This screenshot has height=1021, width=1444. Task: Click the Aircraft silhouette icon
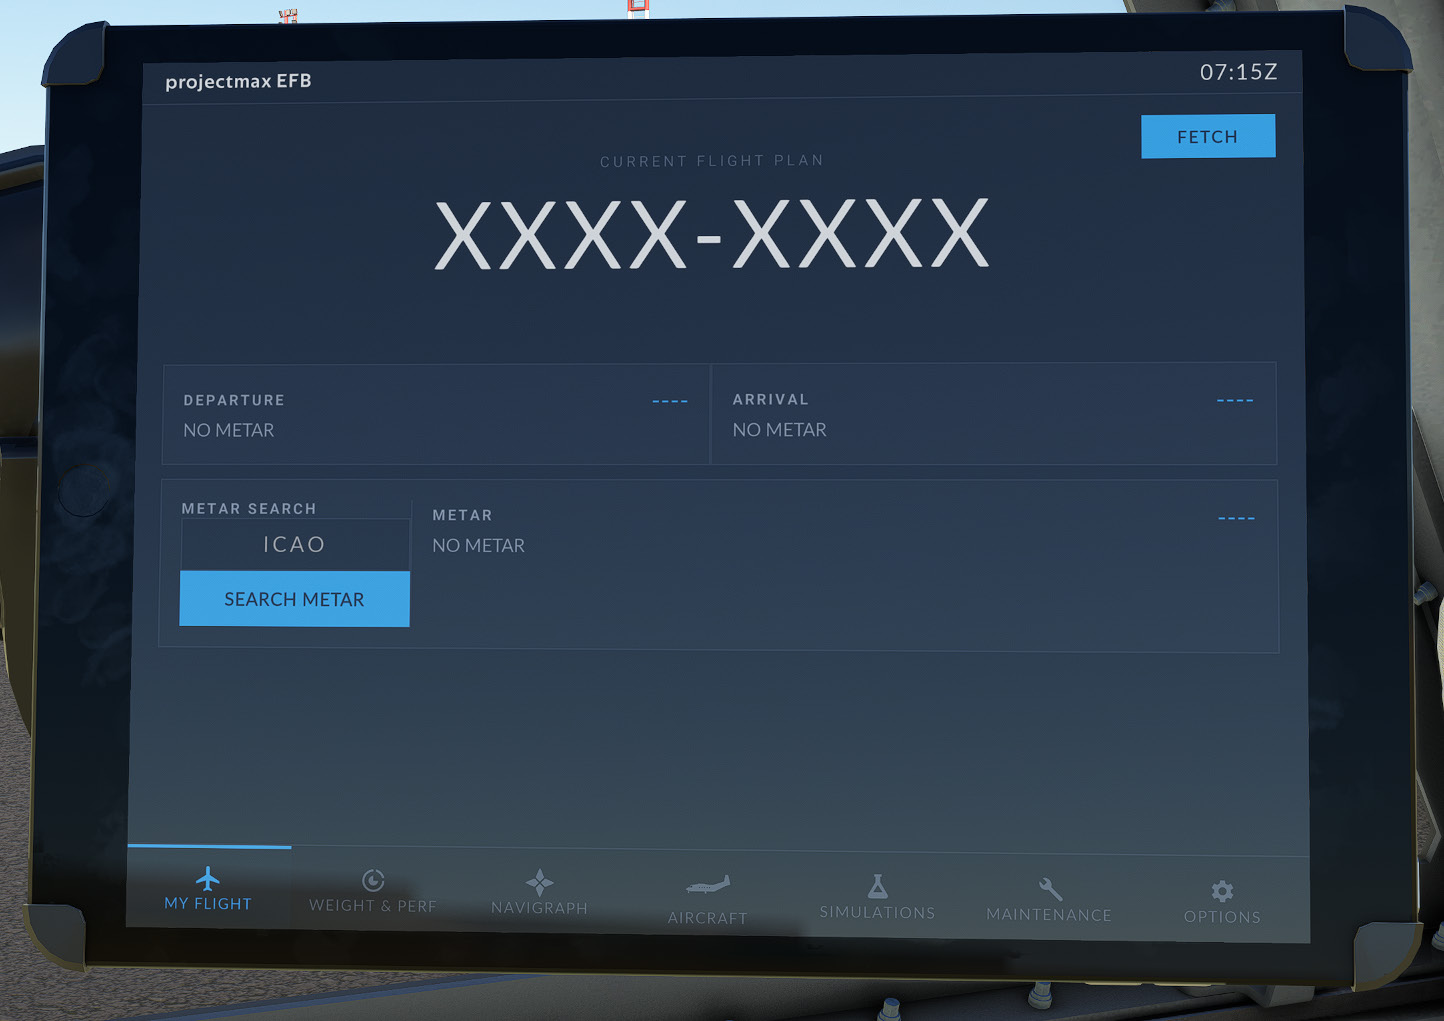click(x=708, y=886)
